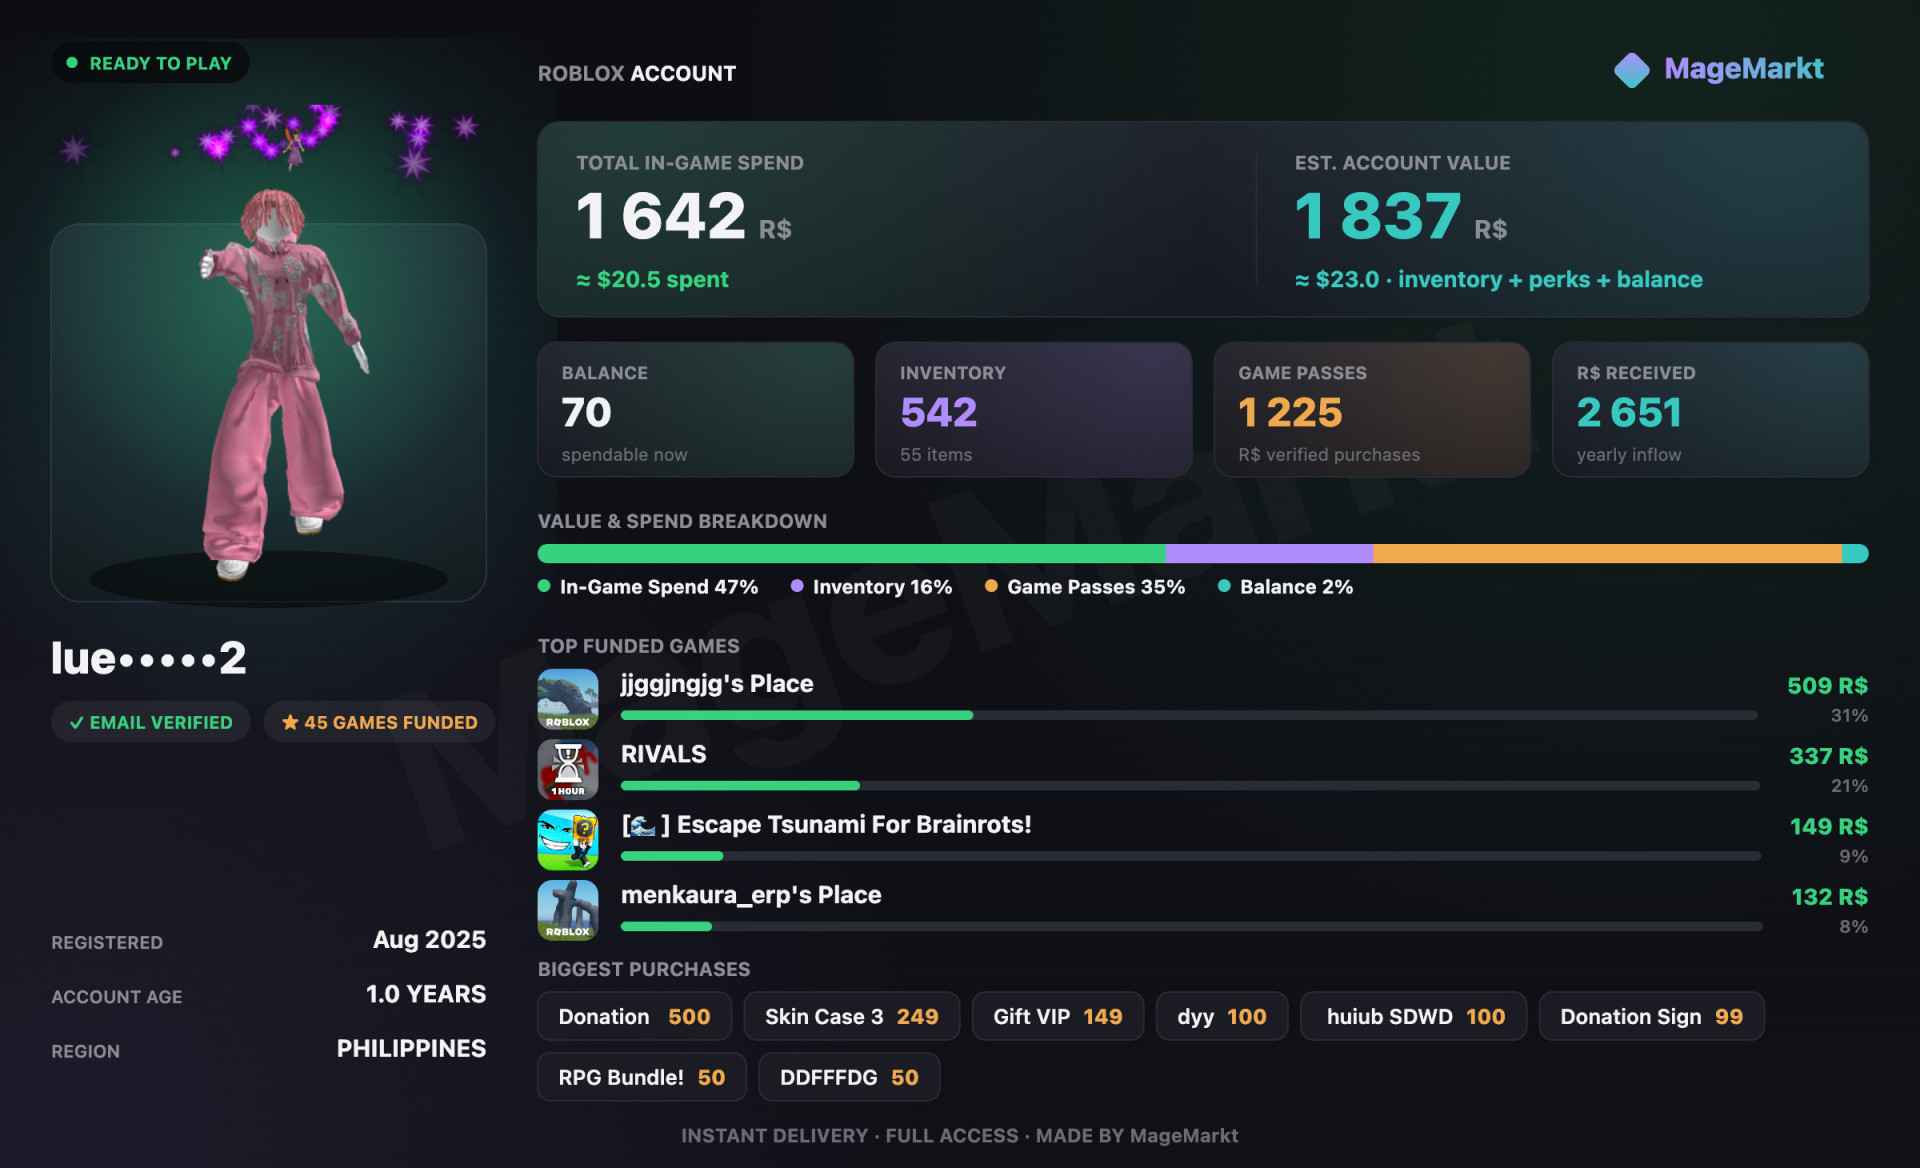
Task: Click the green READY TO PLAY status dot
Action: (72, 63)
